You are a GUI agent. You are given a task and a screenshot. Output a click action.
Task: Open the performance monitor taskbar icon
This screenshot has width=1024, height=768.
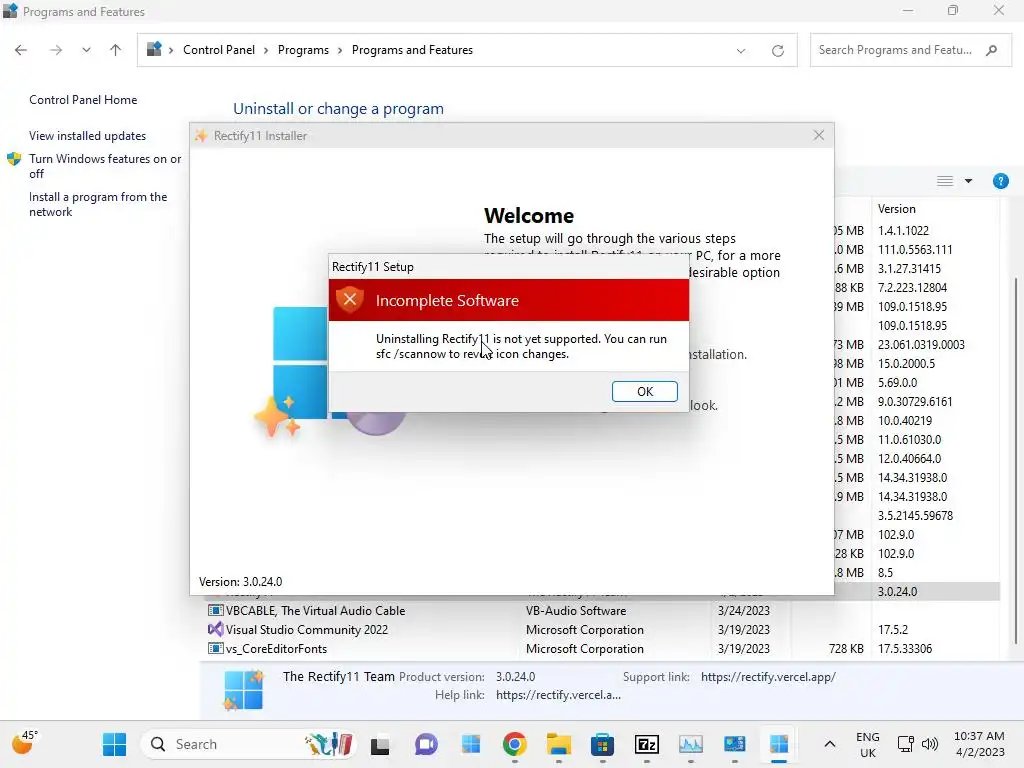coord(690,744)
